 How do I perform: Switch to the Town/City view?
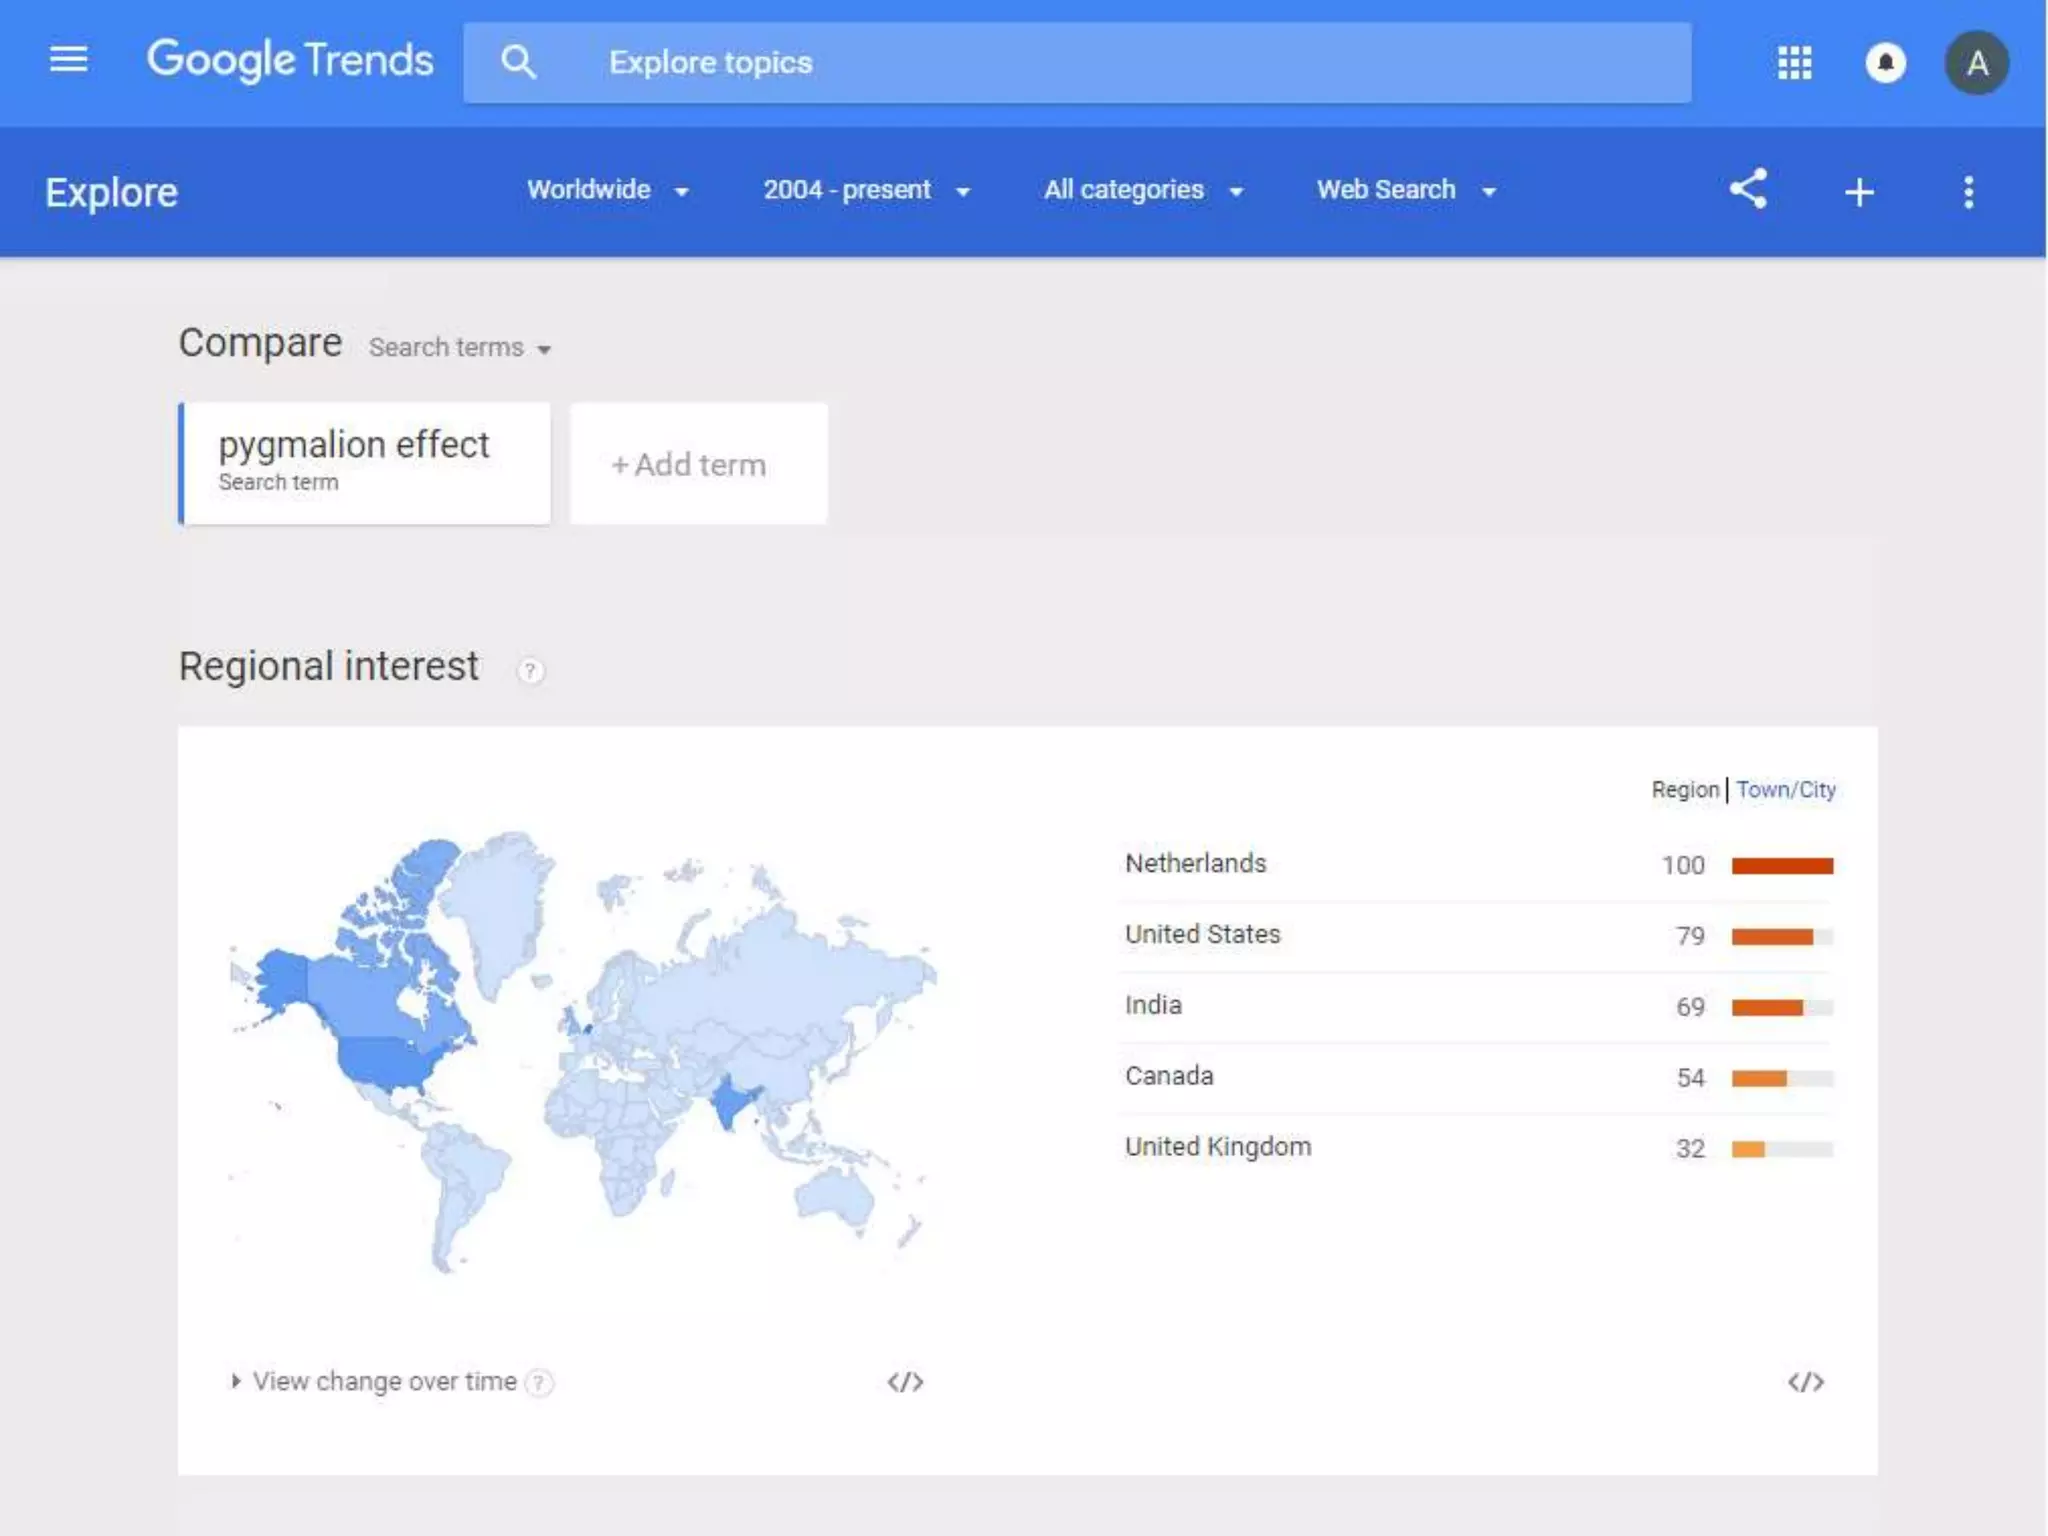(1785, 790)
